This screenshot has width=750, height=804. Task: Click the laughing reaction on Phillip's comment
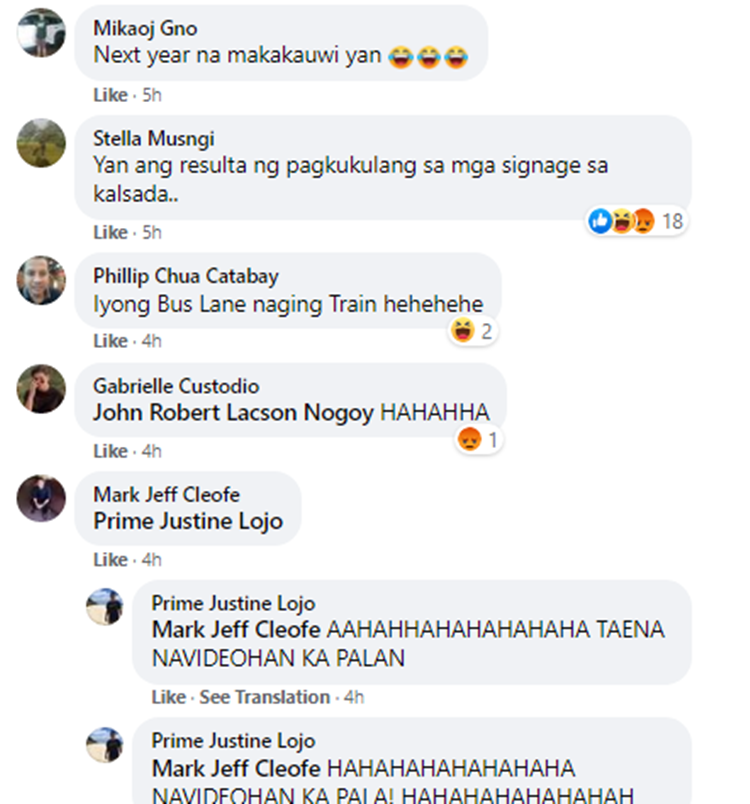462,330
